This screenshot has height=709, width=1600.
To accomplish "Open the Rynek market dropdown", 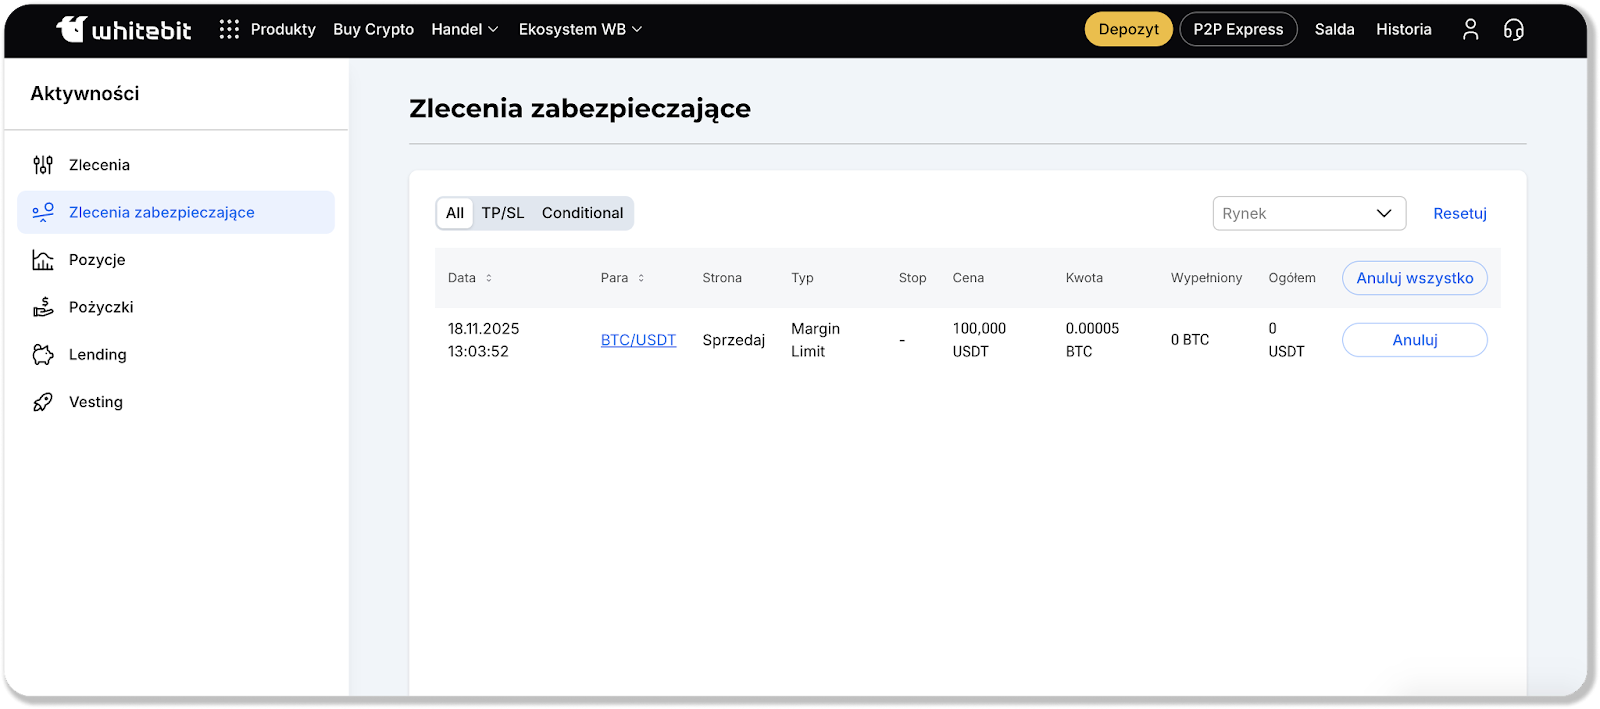I will click(x=1309, y=213).
